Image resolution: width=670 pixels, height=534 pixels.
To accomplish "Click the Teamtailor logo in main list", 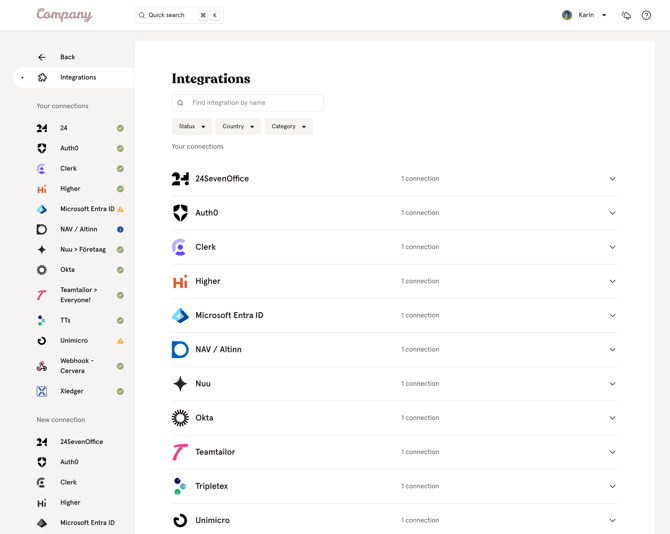I will (180, 452).
